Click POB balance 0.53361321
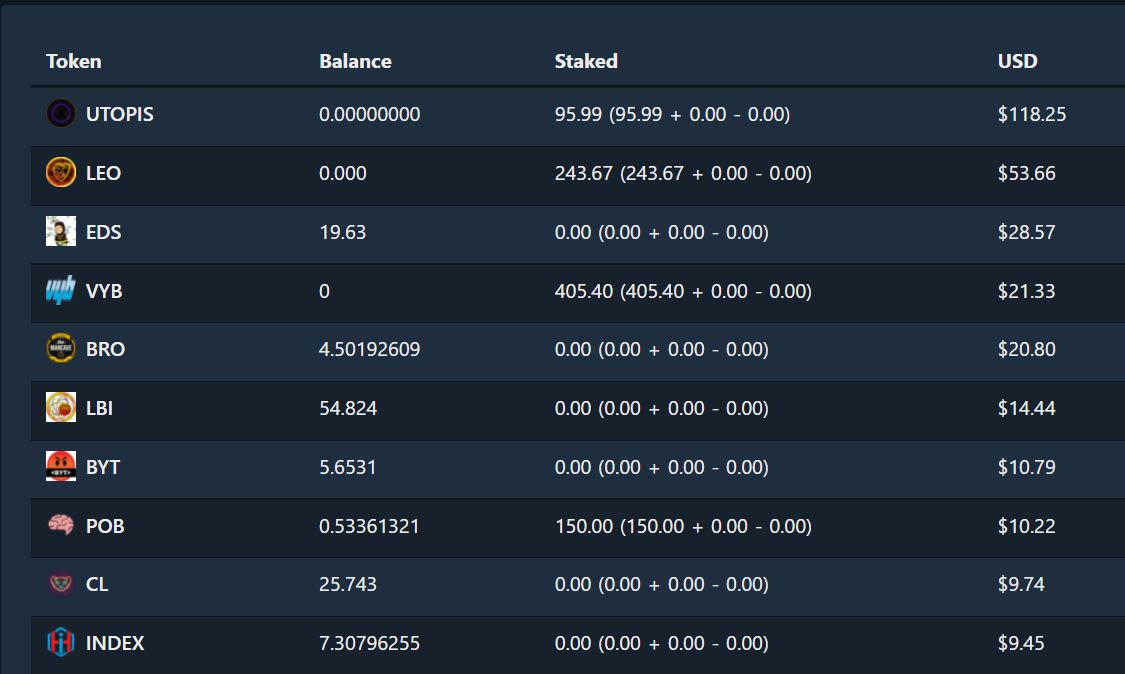Image resolution: width=1125 pixels, height=674 pixels. click(x=369, y=525)
